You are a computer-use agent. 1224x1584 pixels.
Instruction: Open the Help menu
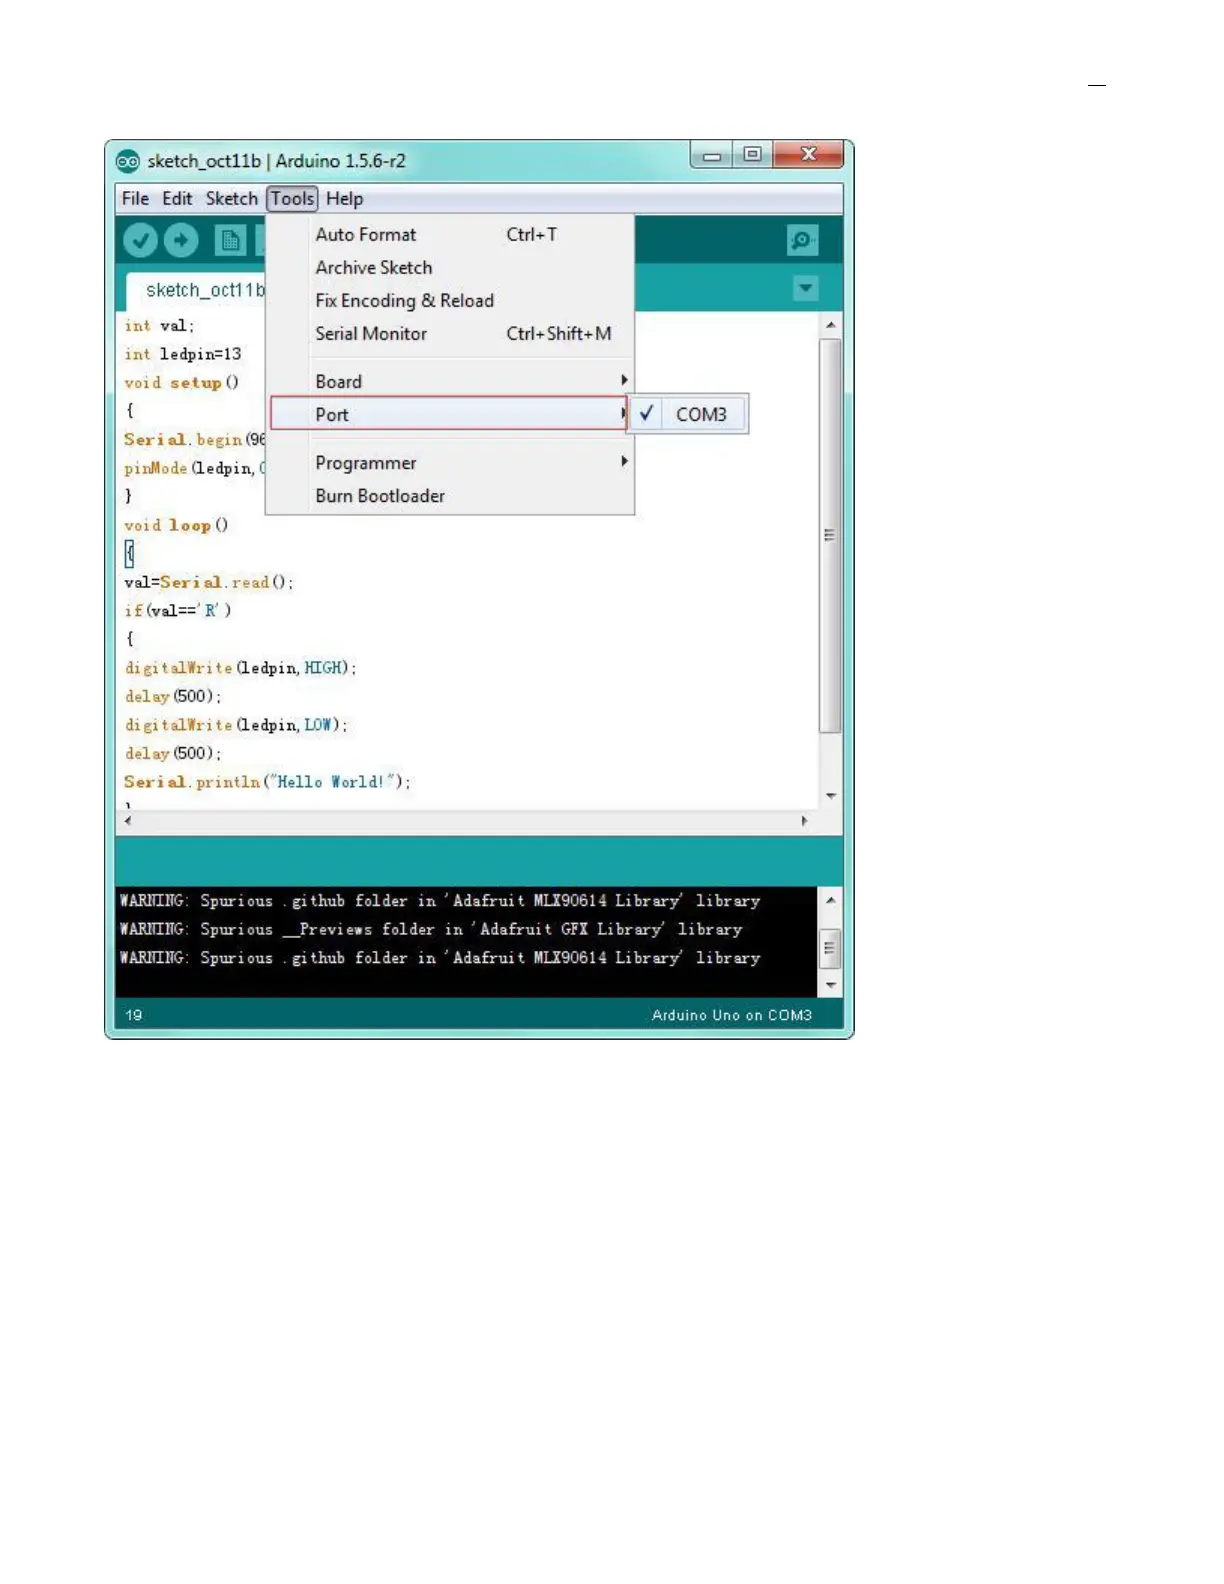(344, 199)
